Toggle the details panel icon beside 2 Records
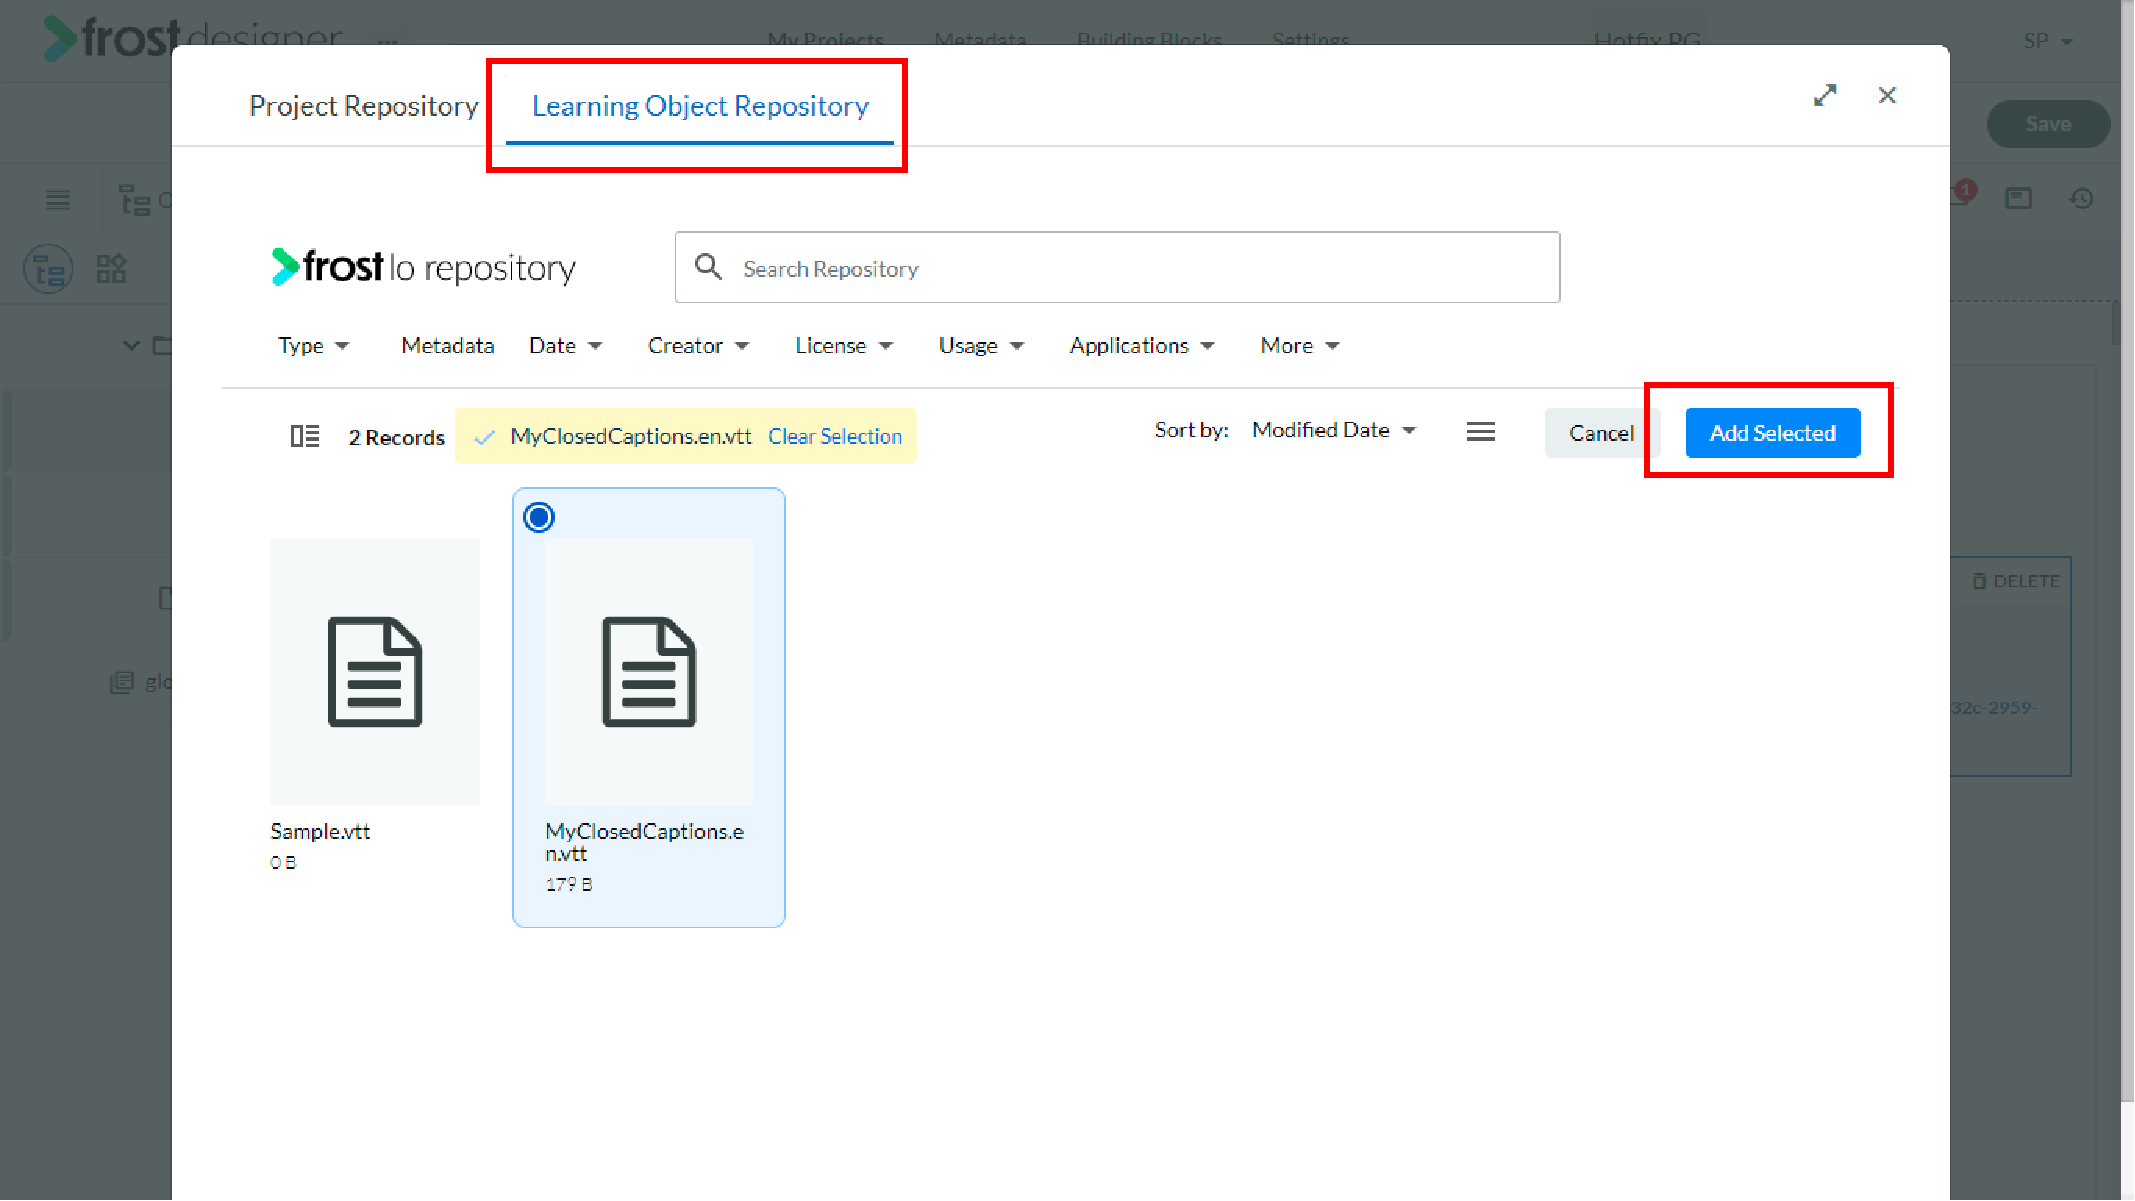Screen dimensions: 2135x1201 point(305,436)
